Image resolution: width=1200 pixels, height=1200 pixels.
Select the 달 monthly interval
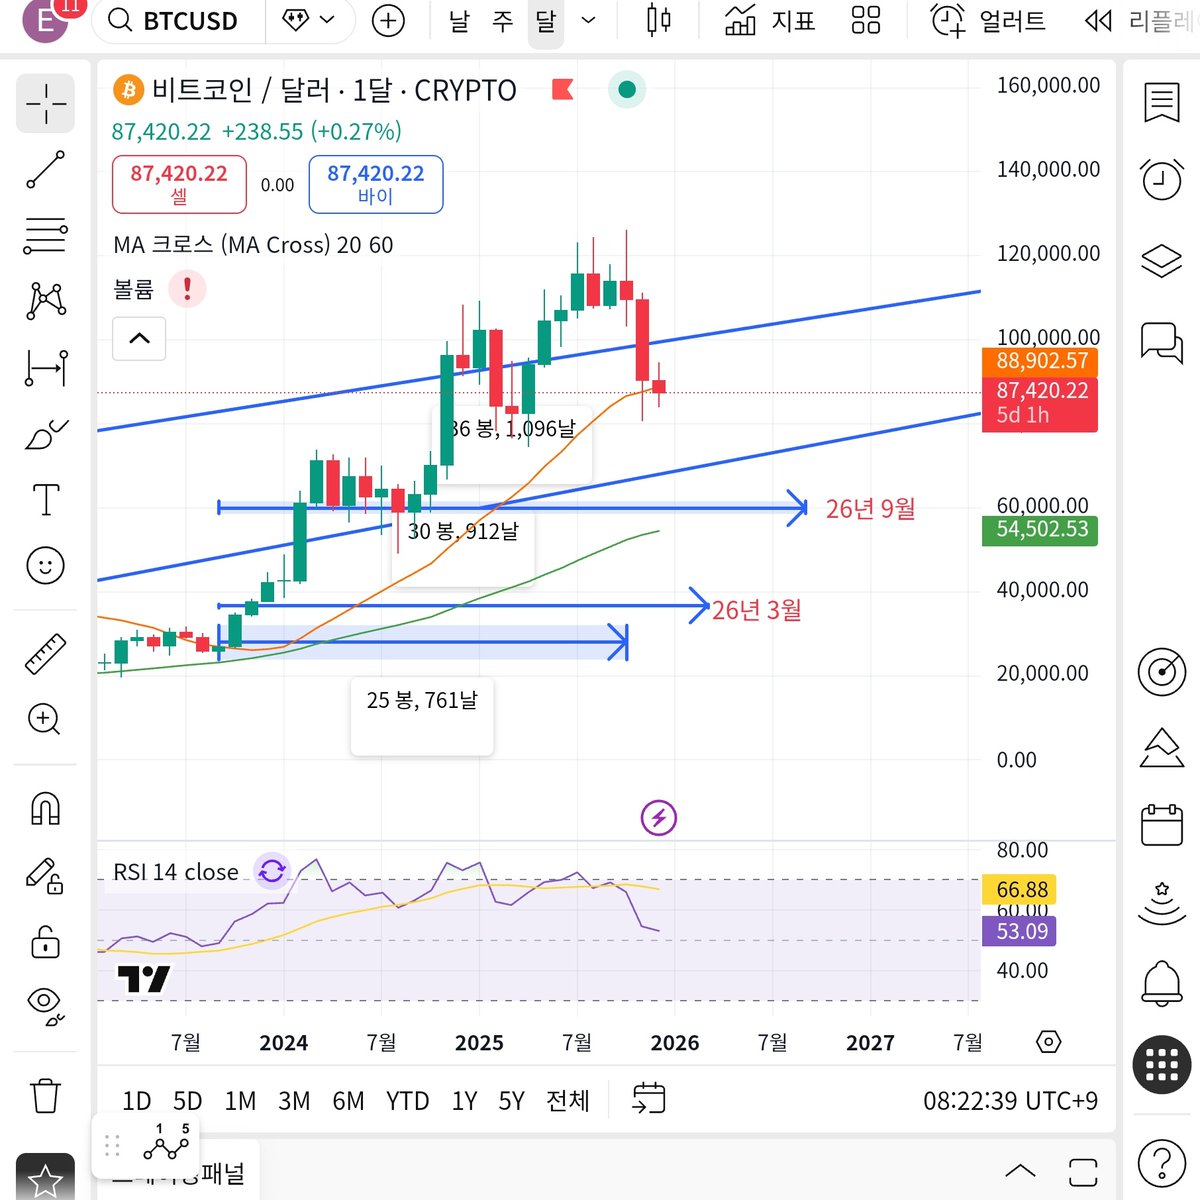pos(546,20)
